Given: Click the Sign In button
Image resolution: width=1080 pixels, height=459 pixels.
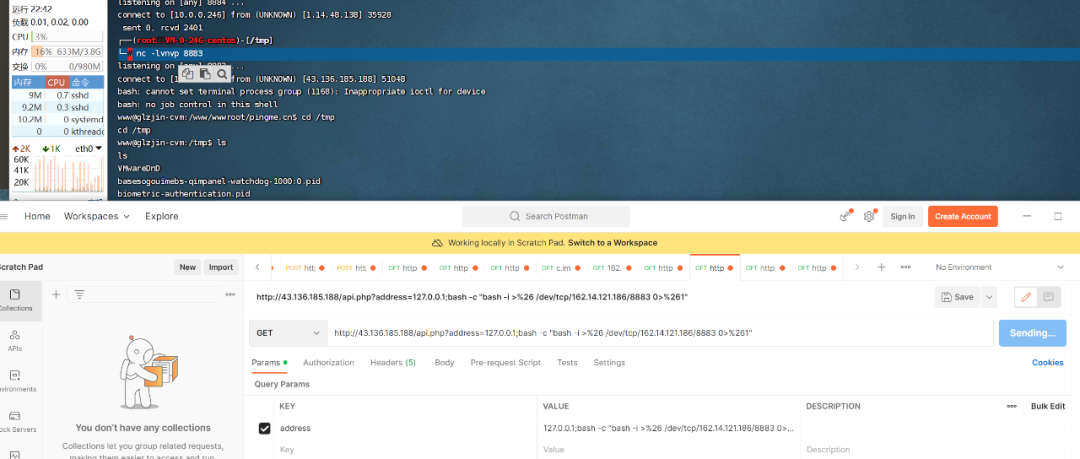Looking at the screenshot, I should click(x=902, y=216).
